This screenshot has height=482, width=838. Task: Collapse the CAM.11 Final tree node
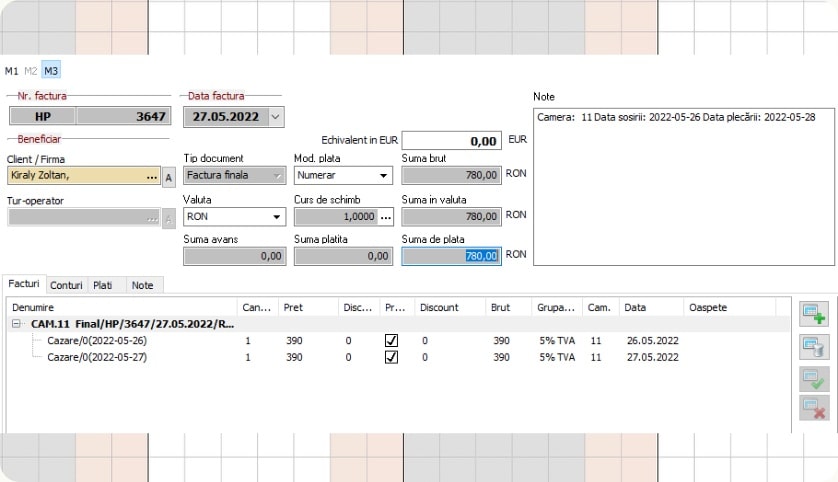pos(17,324)
